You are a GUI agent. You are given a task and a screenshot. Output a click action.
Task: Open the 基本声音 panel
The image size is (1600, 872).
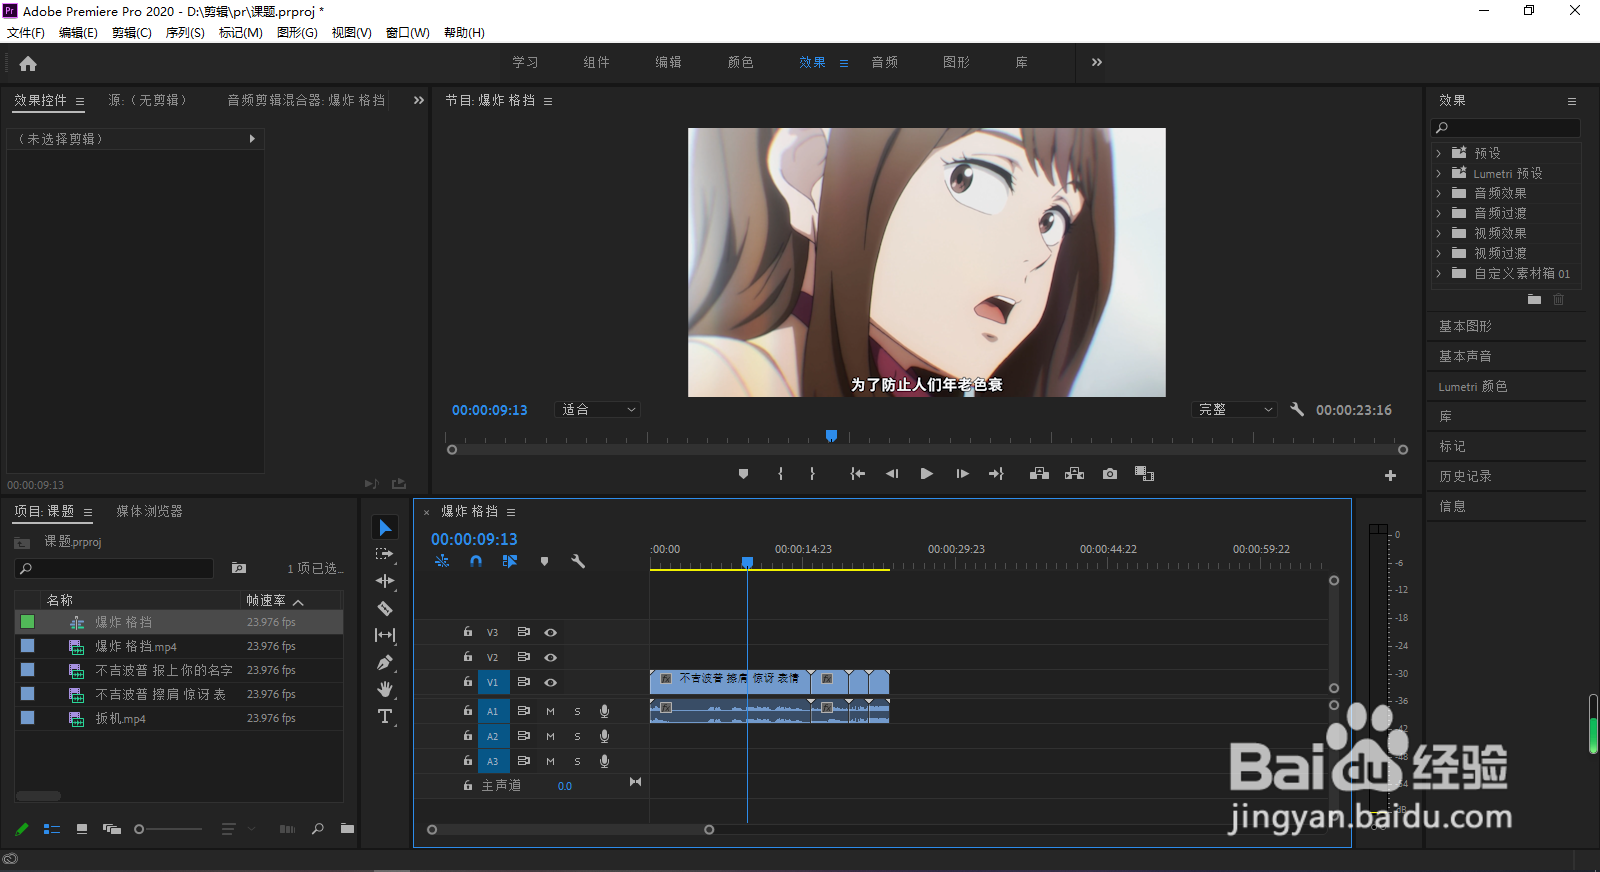pyautogui.click(x=1465, y=356)
